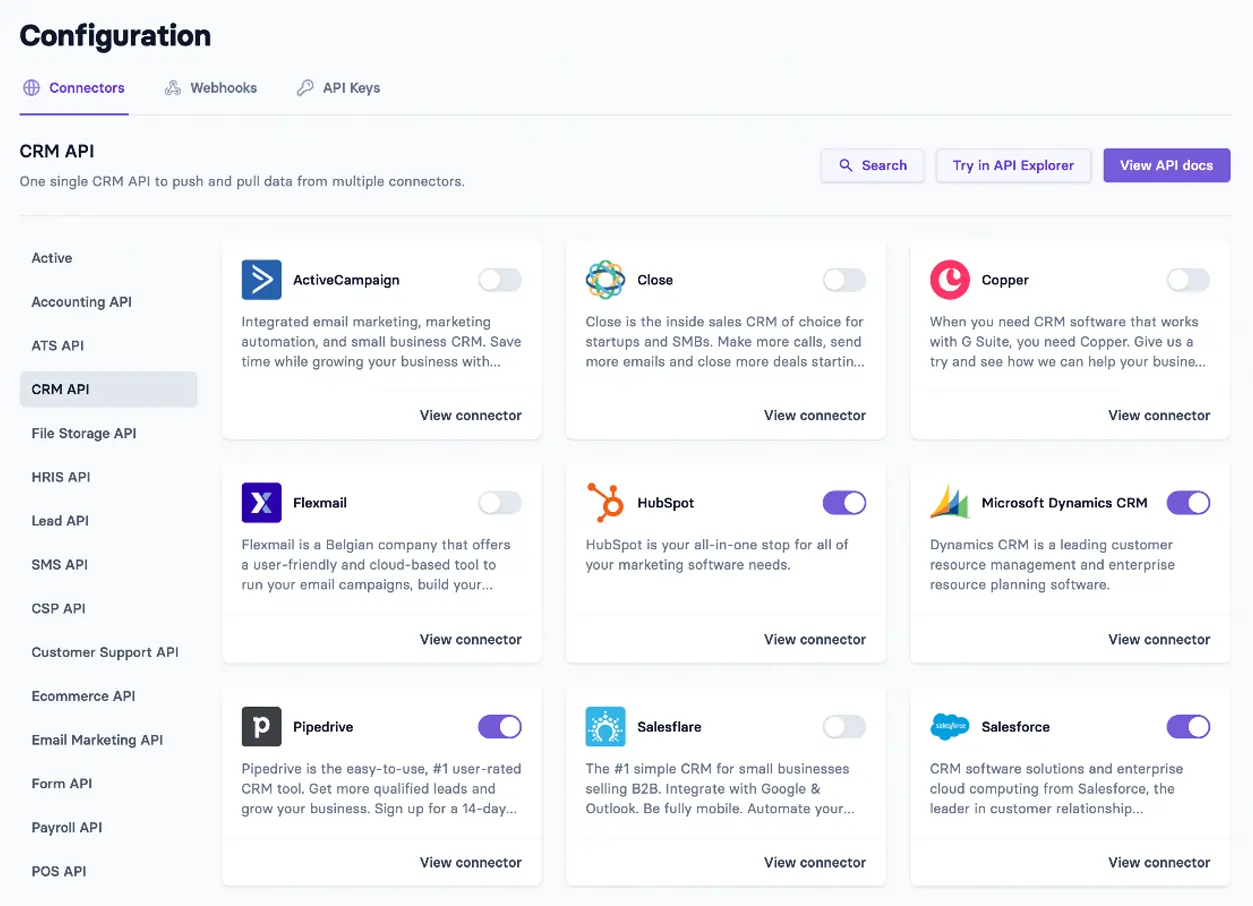Switch to the Connectors tab
Viewport: 1253px width, 906px height.
(74, 88)
